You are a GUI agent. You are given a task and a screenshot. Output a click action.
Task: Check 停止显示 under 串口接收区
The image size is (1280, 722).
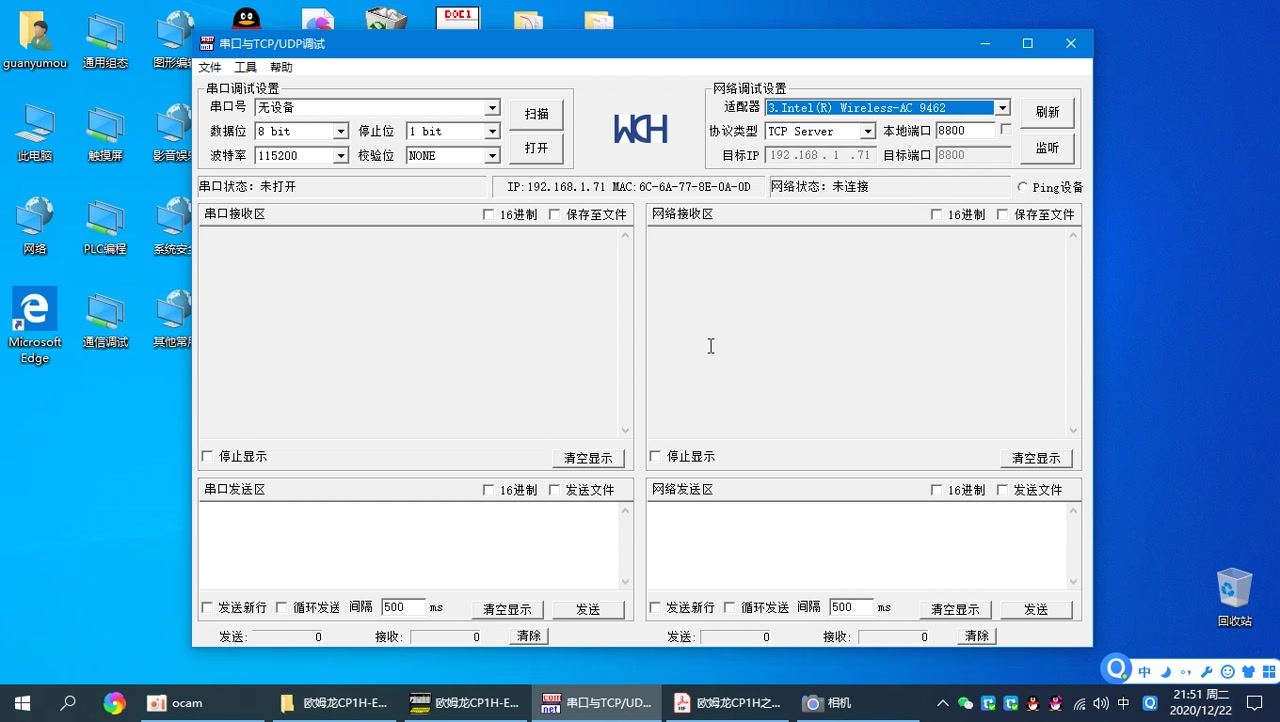(x=207, y=456)
